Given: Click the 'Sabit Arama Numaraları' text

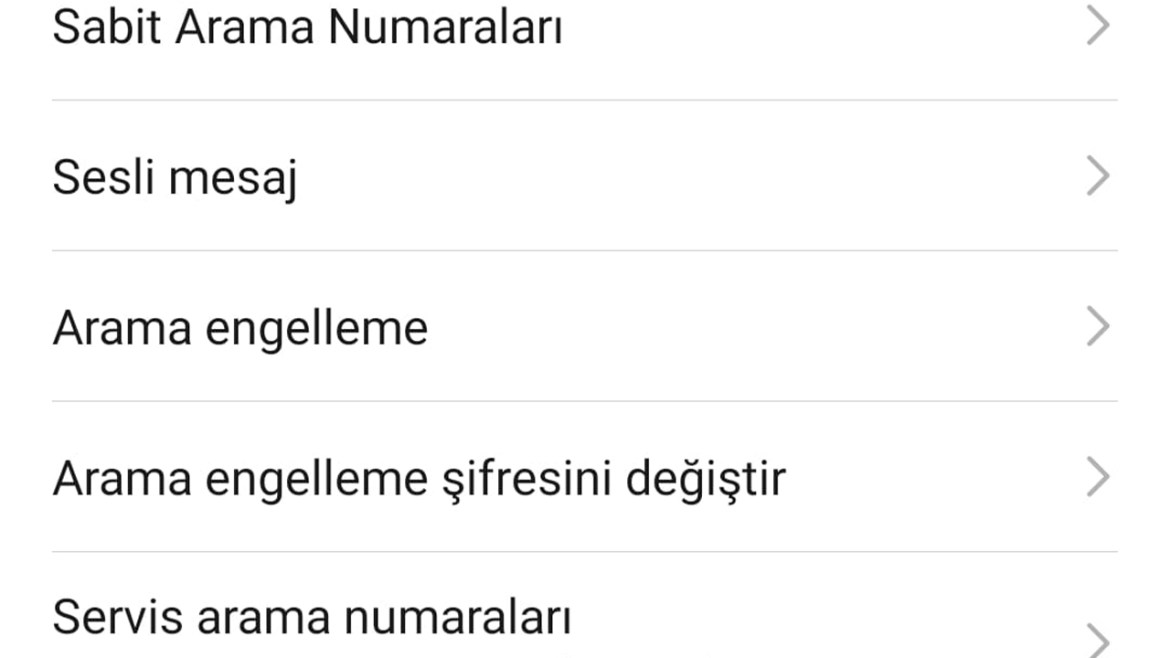Looking at the screenshot, I should point(306,28).
